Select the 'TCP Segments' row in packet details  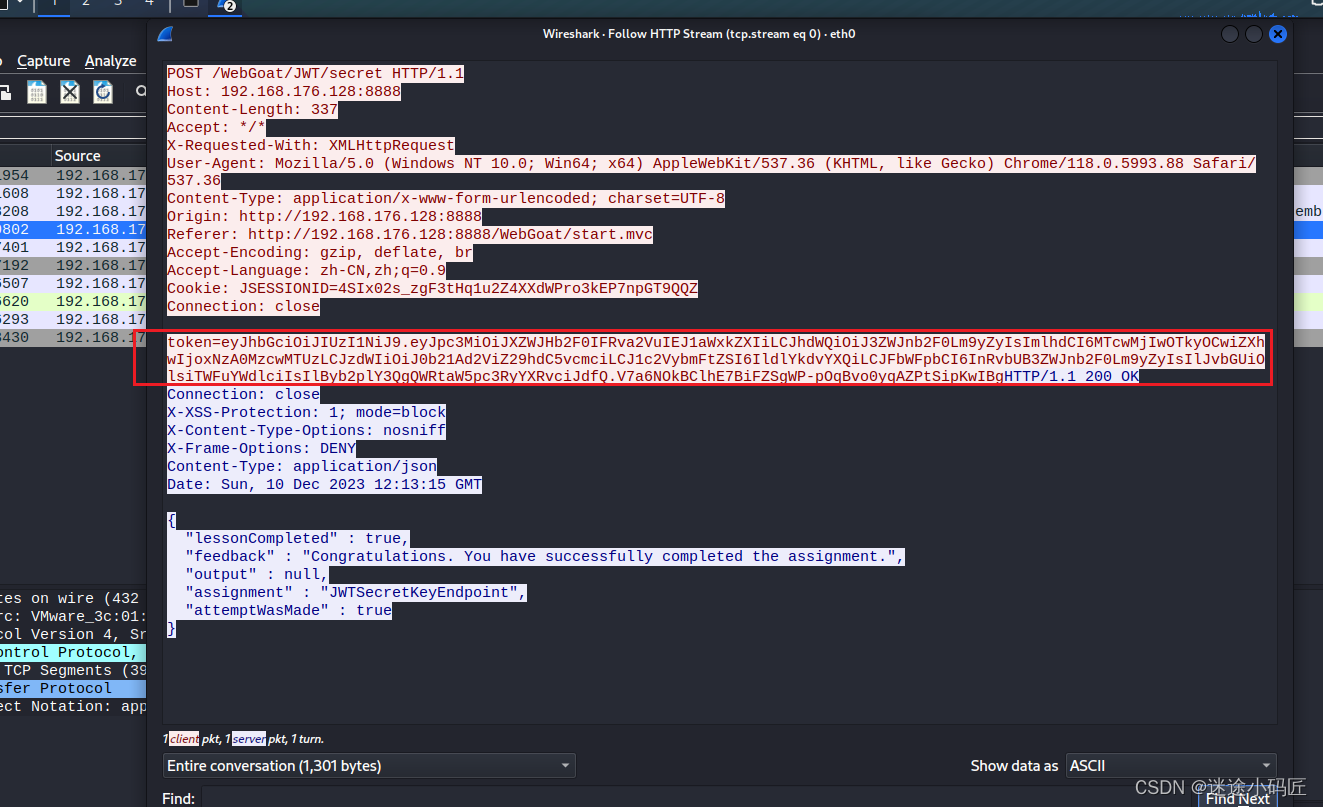[x=73, y=670]
